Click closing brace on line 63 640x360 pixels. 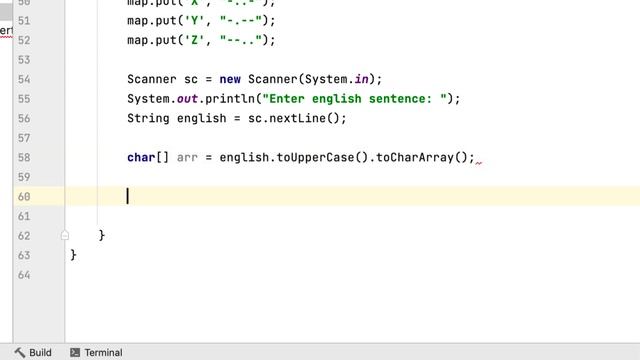click(x=73, y=255)
